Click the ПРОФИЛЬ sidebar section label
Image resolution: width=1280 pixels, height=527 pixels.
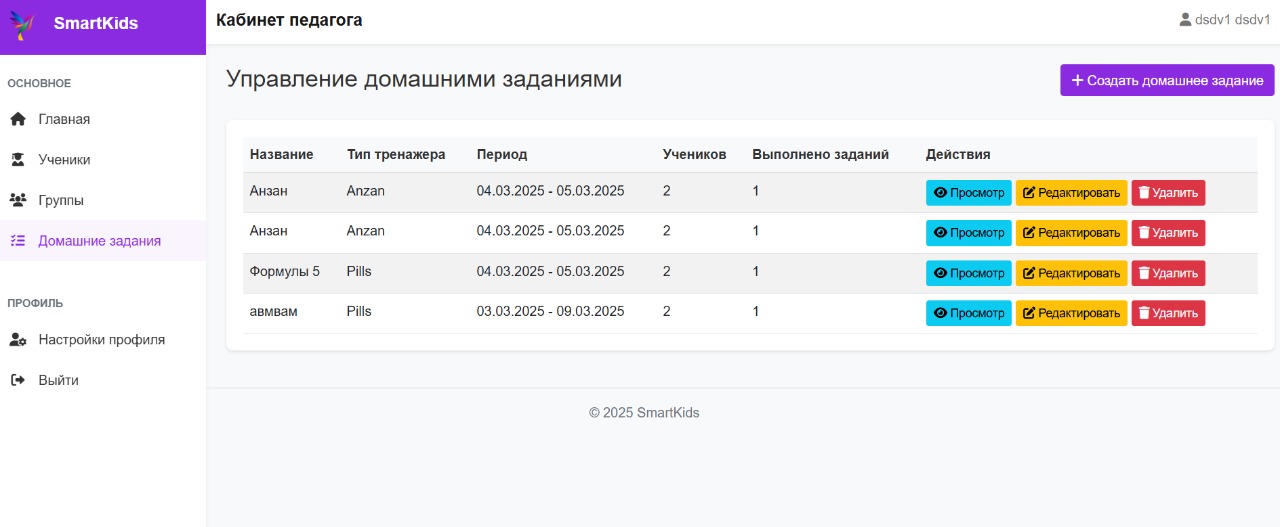pos(35,303)
